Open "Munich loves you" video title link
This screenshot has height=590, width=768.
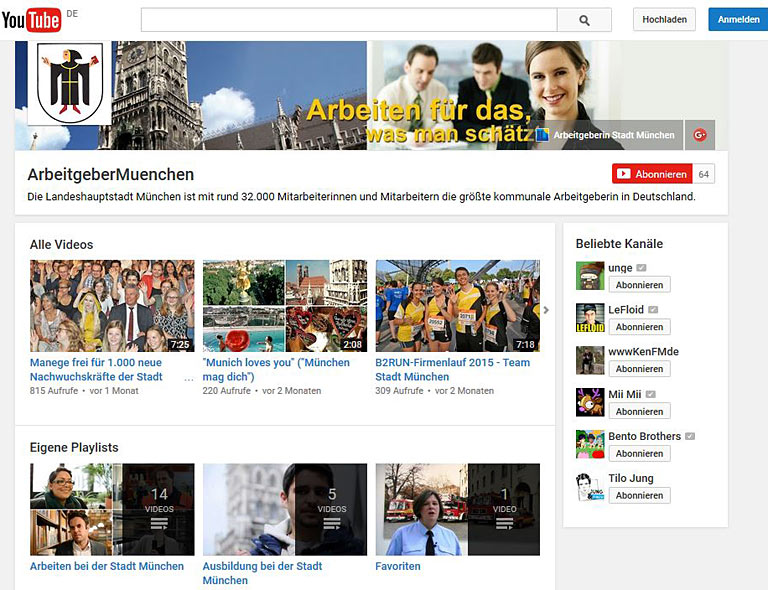[277, 363]
